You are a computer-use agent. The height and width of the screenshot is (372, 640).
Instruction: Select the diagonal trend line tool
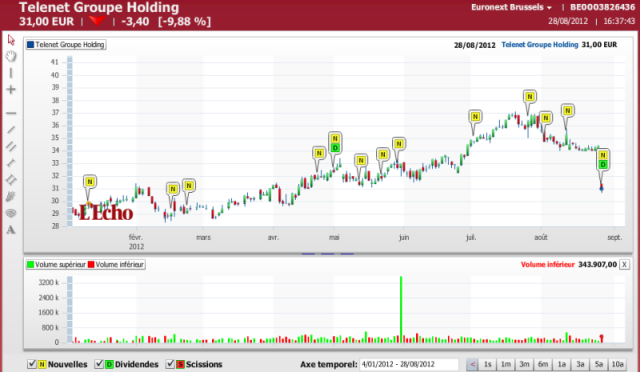click(11, 130)
